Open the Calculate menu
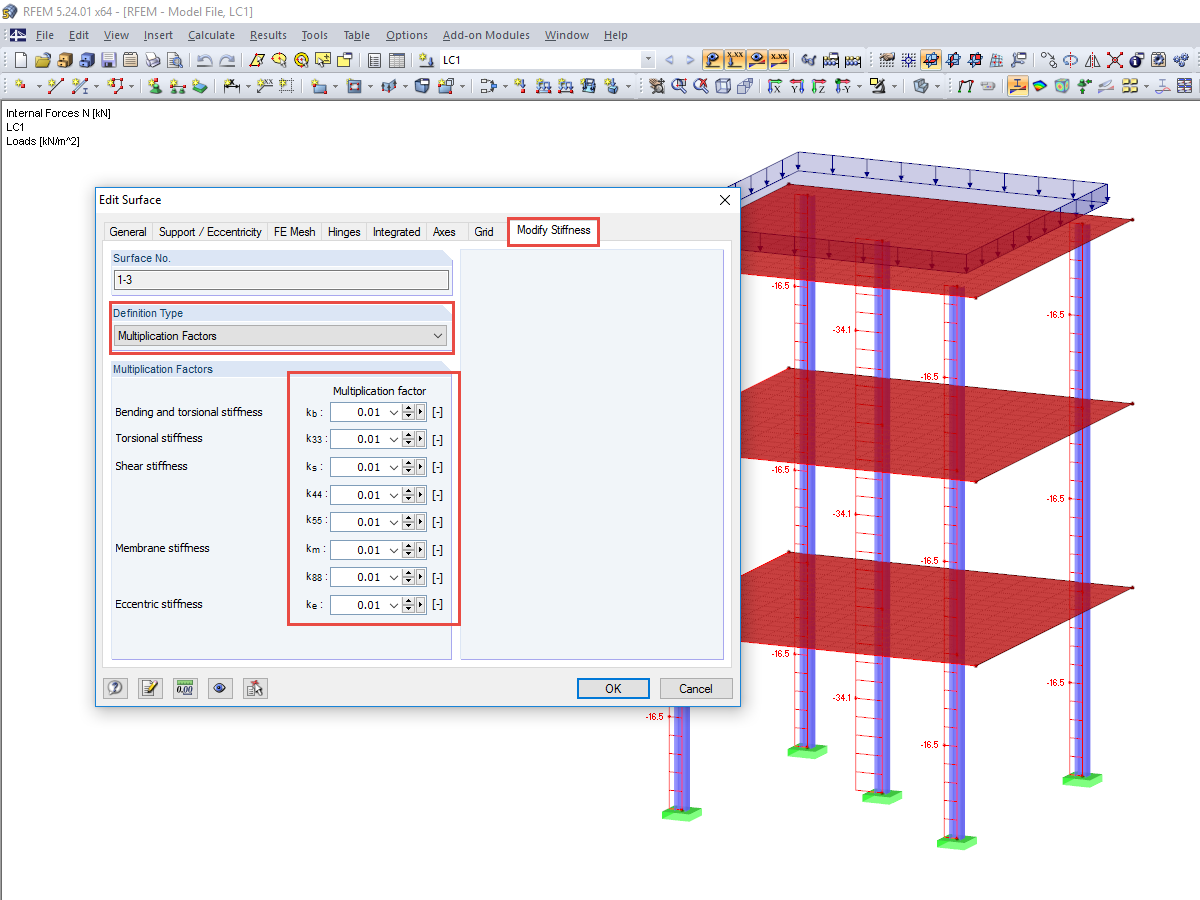This screenshot has width=1200, height=900. coord(211,35)
